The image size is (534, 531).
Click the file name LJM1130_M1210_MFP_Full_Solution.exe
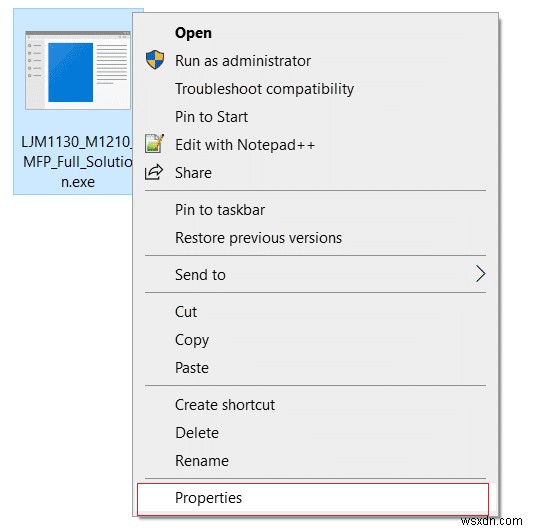tap(77, 162)
